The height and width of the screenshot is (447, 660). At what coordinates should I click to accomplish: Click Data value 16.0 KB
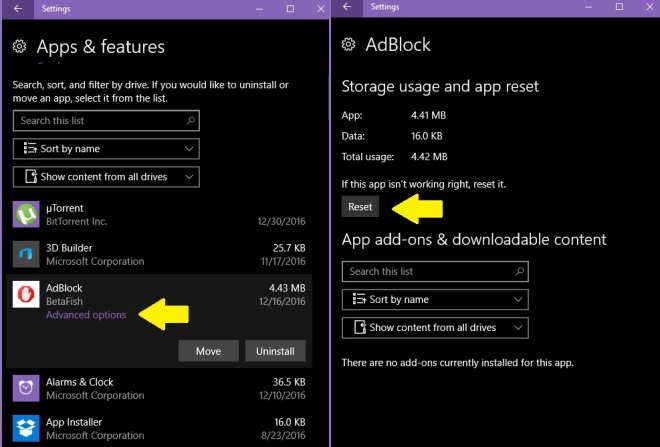pyautogui.click(x=427, y=136)
